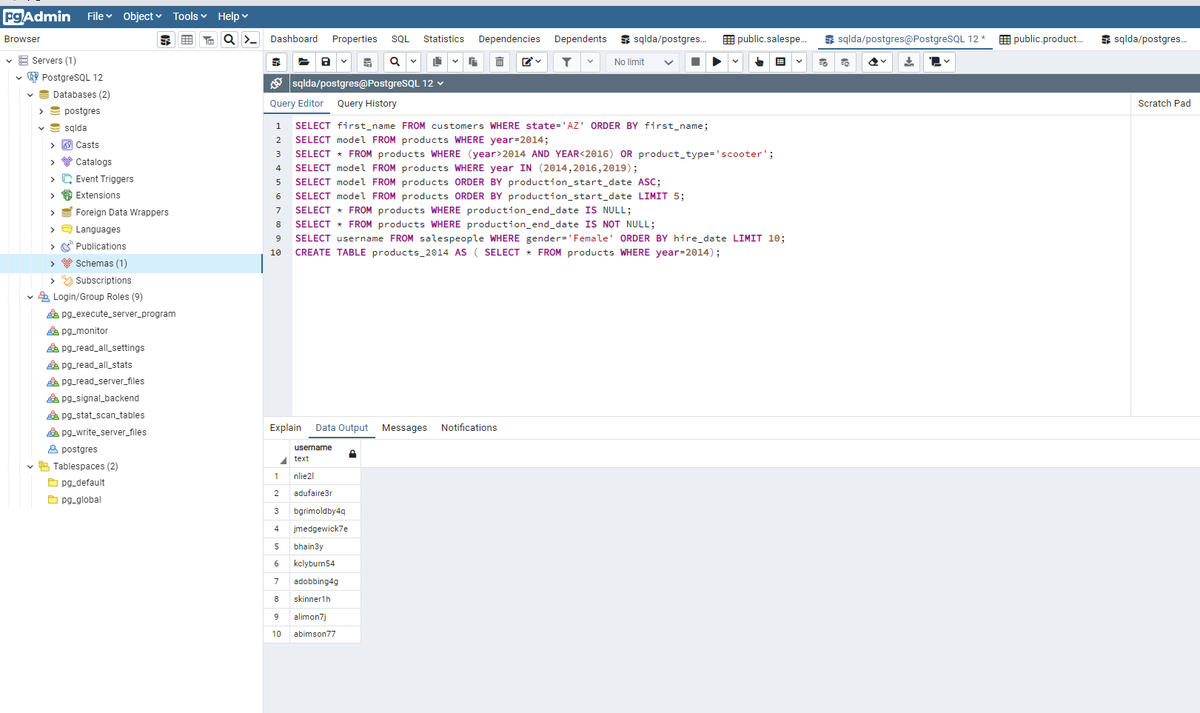Screen dimensions: 1200x713
Task: Open the File menu
Action: point(99,16)
